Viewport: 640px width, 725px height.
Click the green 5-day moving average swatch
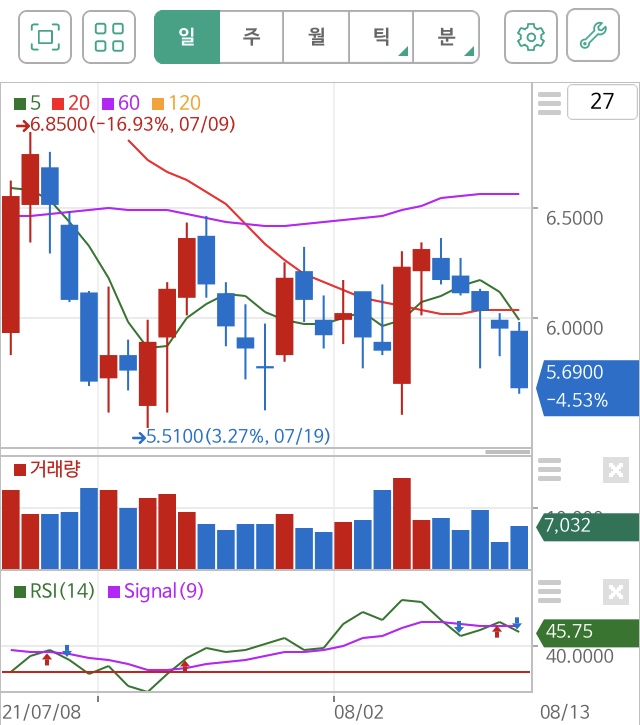click(x=20, y=104)
